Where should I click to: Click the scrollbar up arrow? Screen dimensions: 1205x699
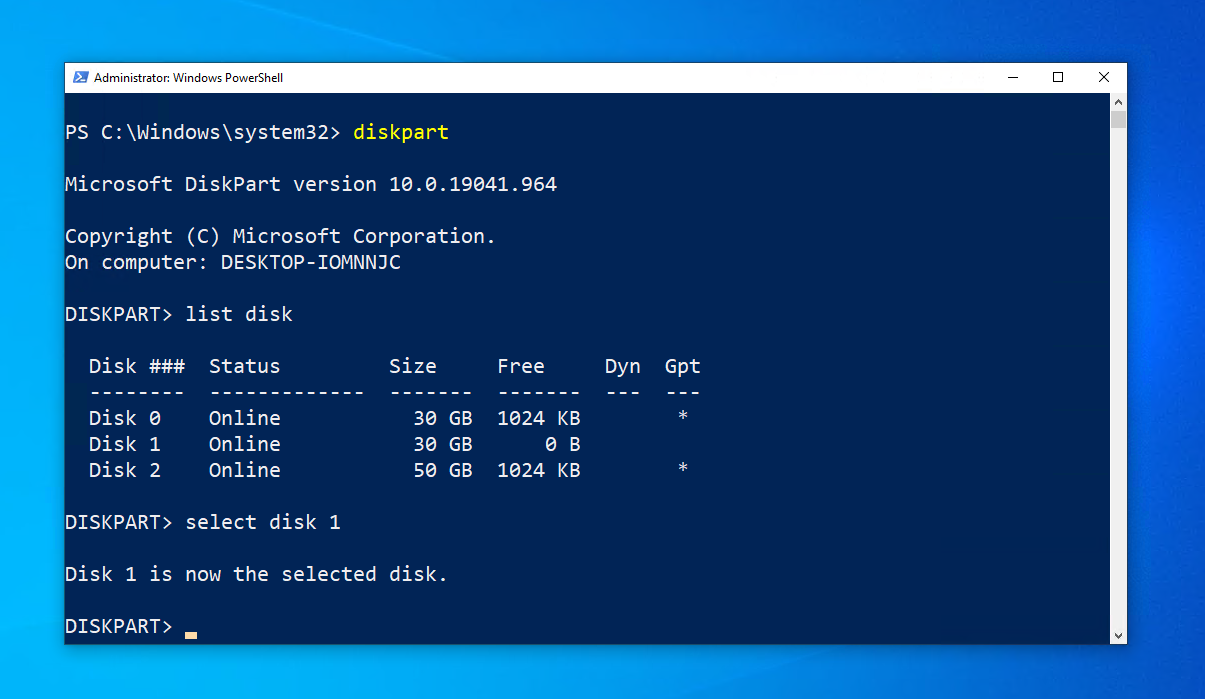coord(1118,102)
